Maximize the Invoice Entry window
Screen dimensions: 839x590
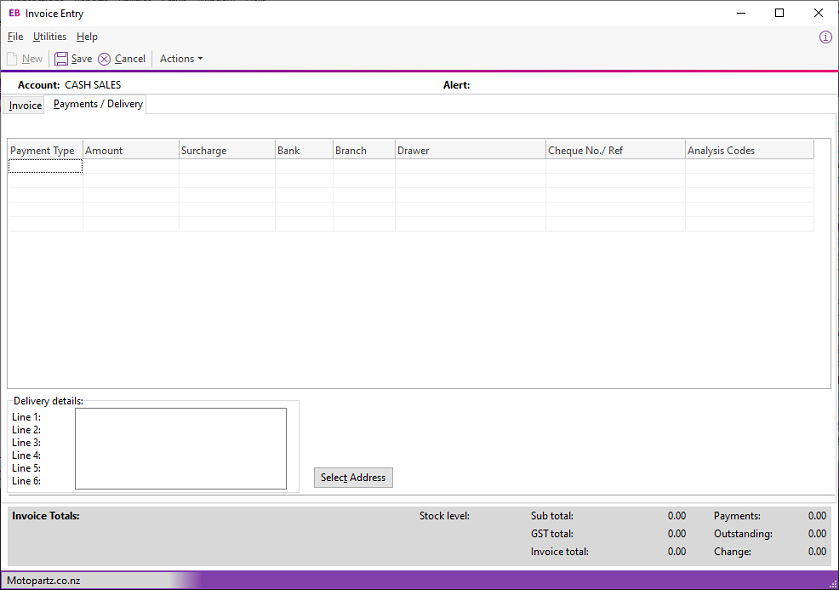pos(780,13)
